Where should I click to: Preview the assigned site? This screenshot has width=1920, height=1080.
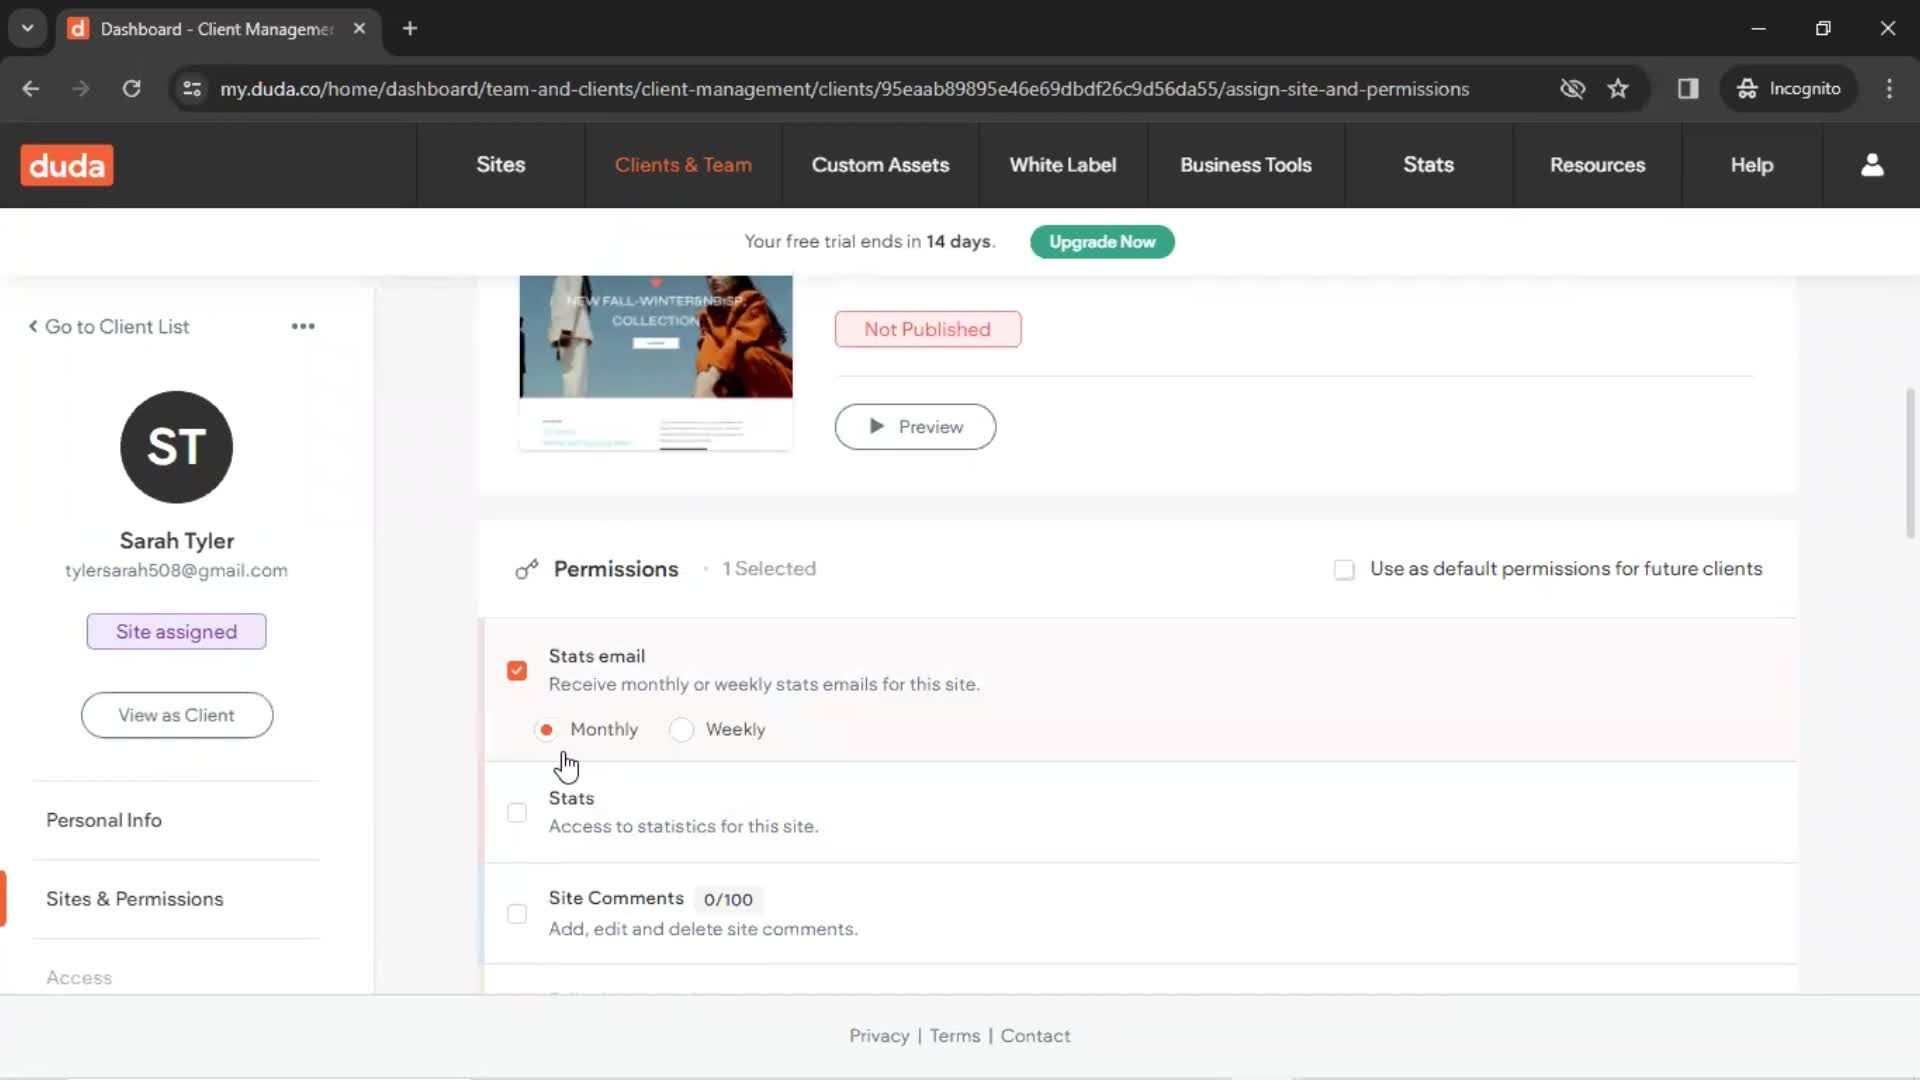coord(915,427)
